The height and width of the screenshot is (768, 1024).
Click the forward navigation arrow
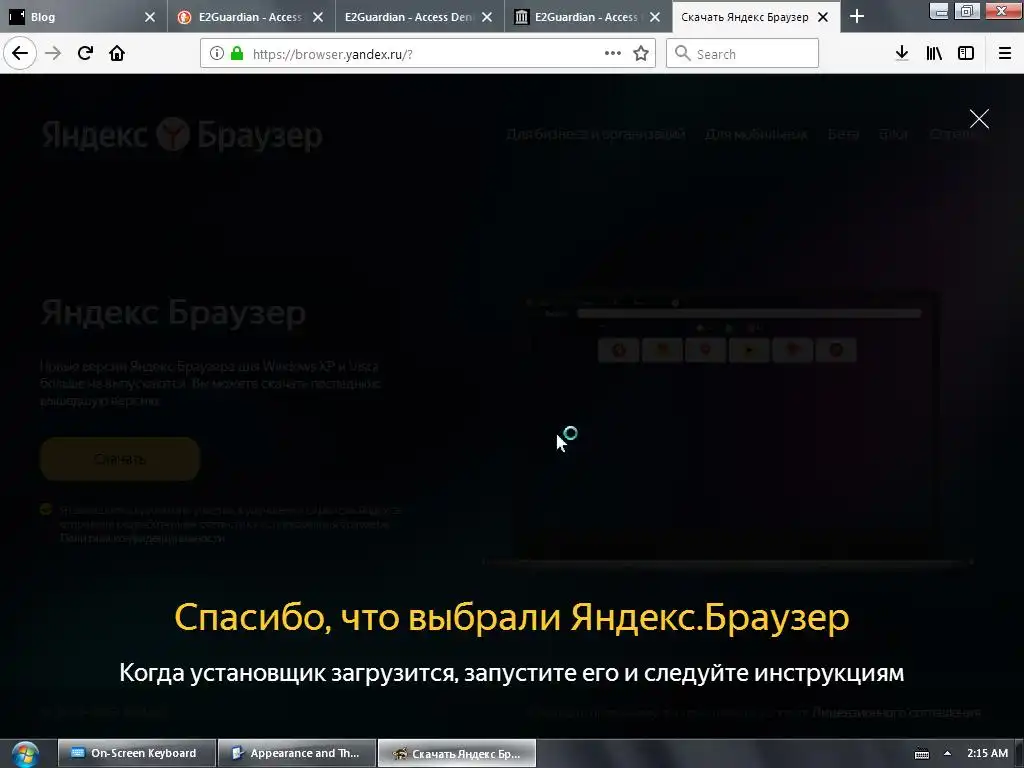pos(53,54)
